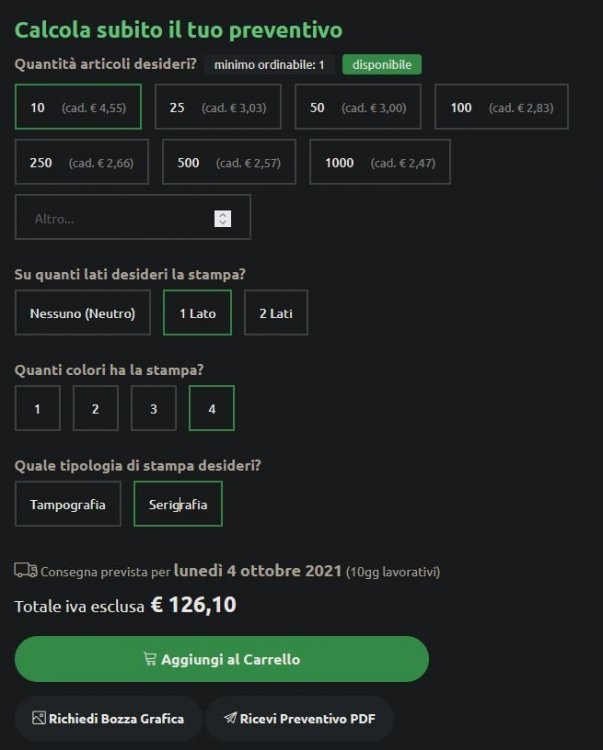Click Ricevi Preventivo PDF button
This screenshot has width=603, height=750.
click(x=299, y=718)
